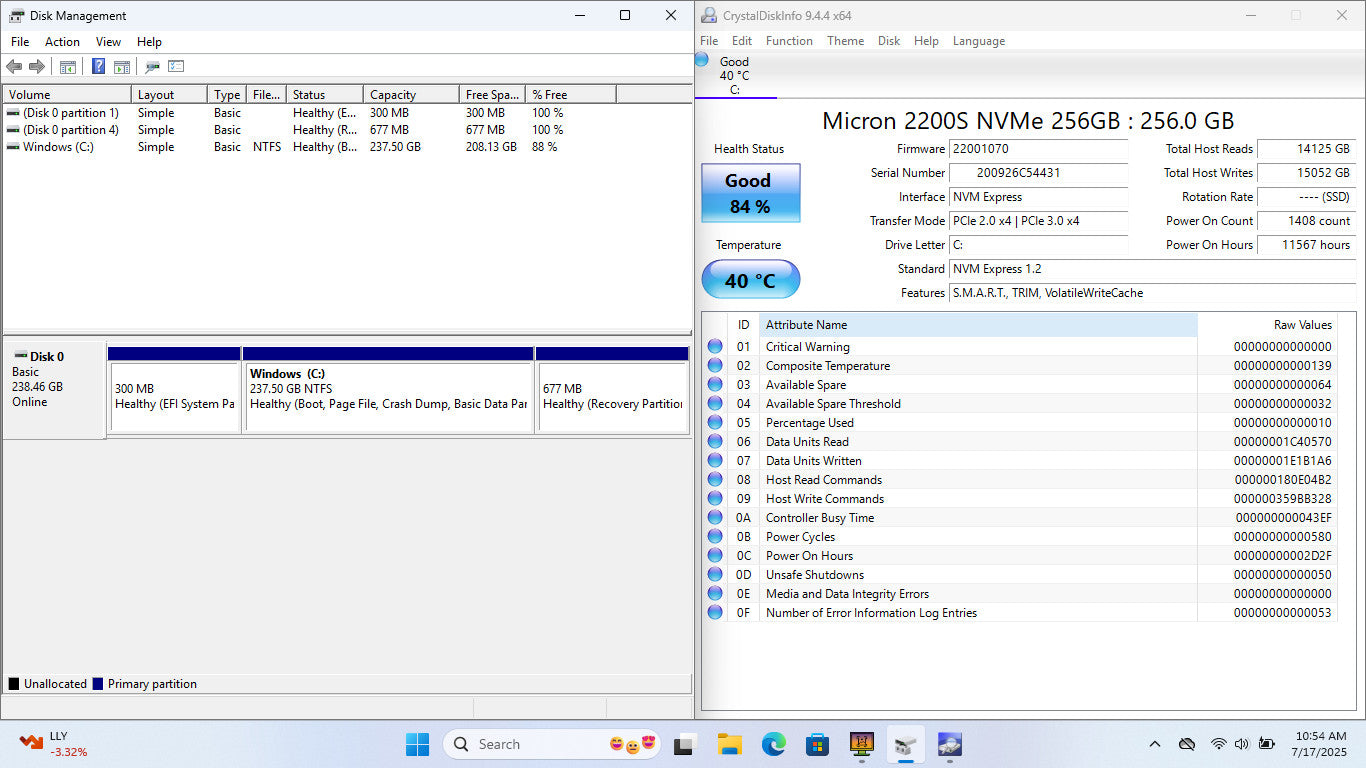Open the Action menu in Disk Management
The height and width of the screenshot is (768, 1366).
tap(62, 42)
